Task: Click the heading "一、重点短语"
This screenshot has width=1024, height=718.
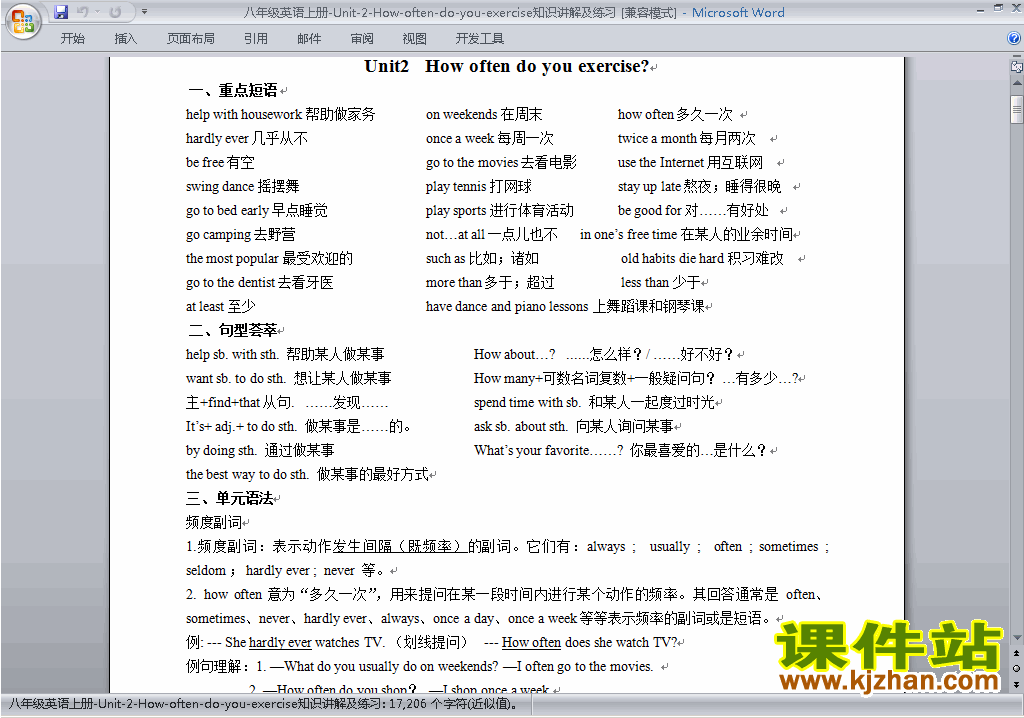Action: (234, 90)
